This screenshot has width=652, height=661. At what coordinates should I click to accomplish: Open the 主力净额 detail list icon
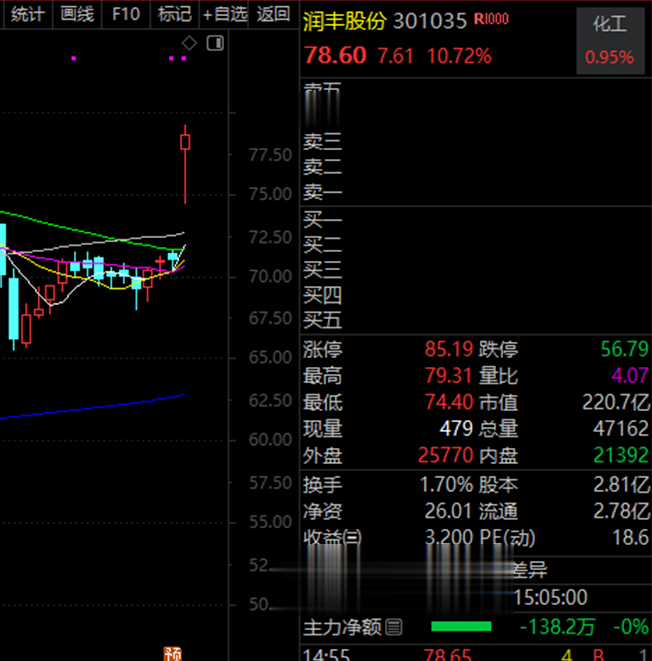pos(394,627)
